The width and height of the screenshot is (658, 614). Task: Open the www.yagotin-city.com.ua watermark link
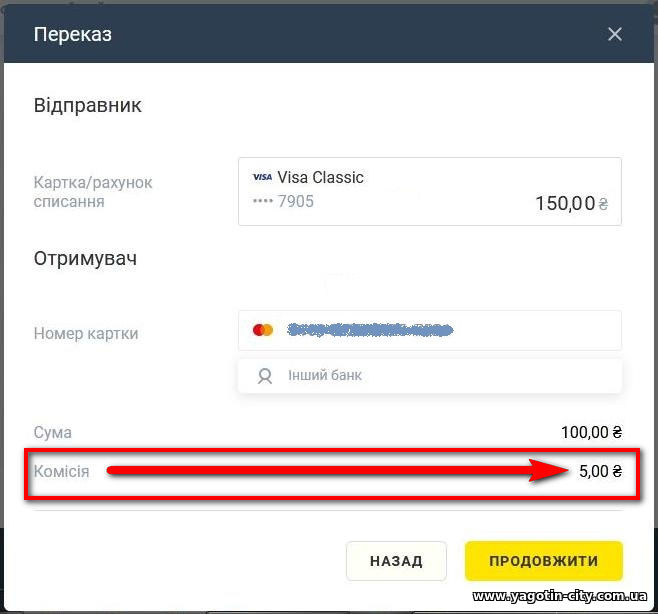(560, 596)
